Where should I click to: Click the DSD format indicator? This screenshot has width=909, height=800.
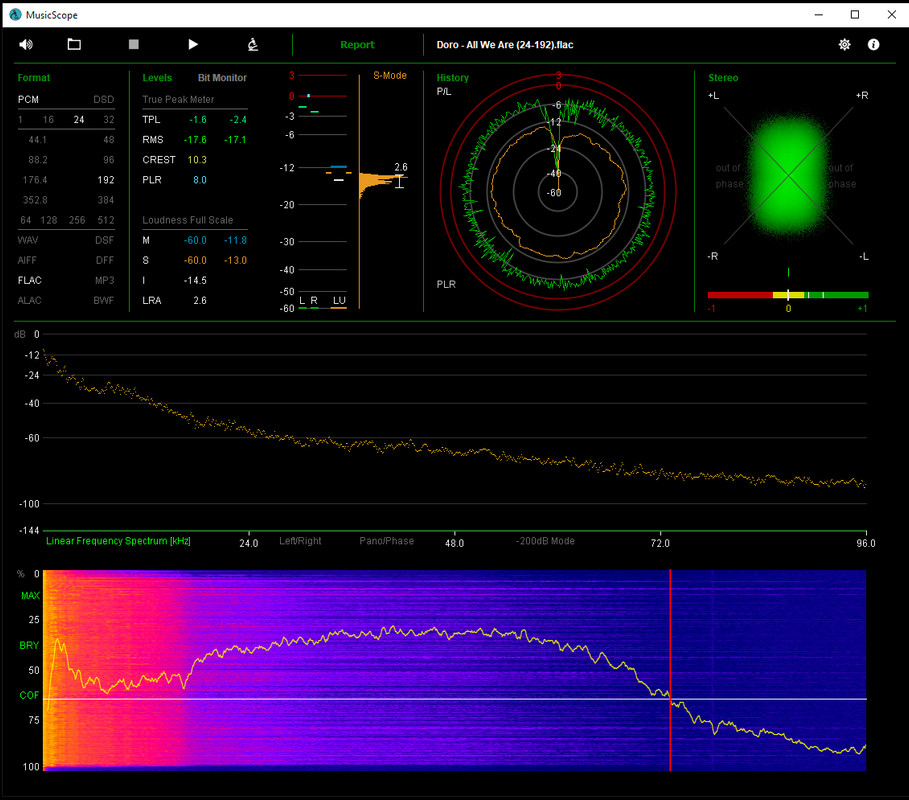coord(104,100)
